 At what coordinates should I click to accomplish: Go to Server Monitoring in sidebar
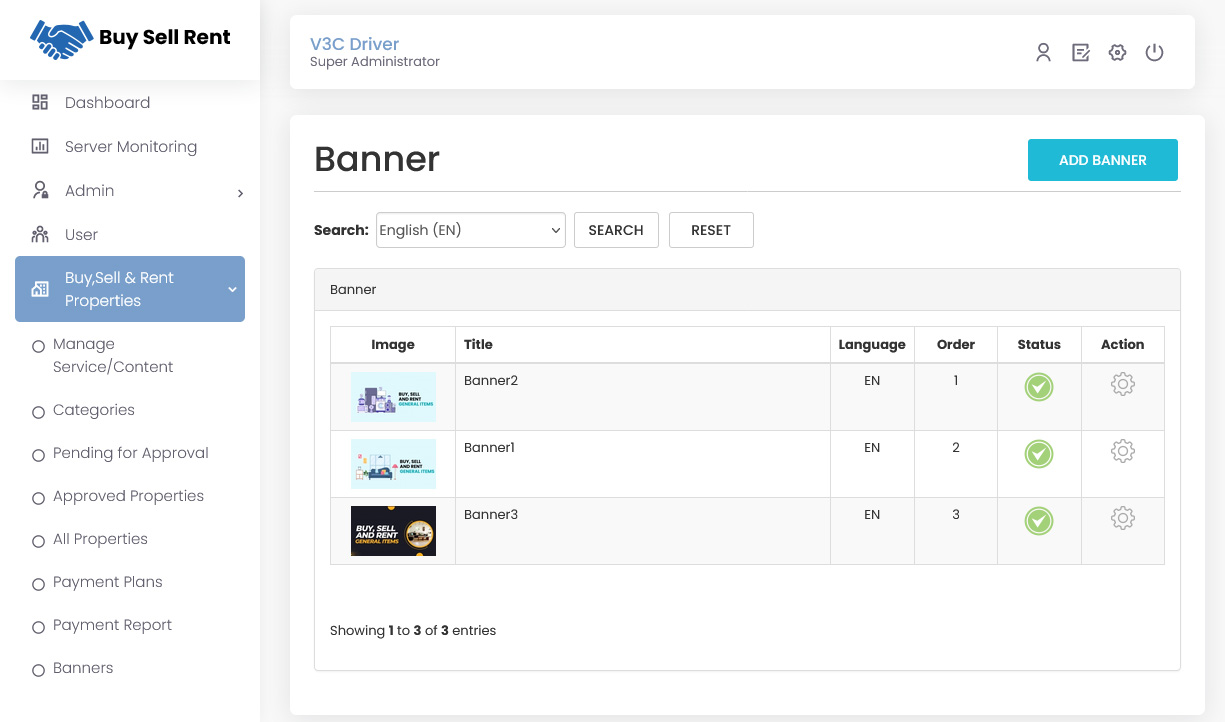click(130, 147)
